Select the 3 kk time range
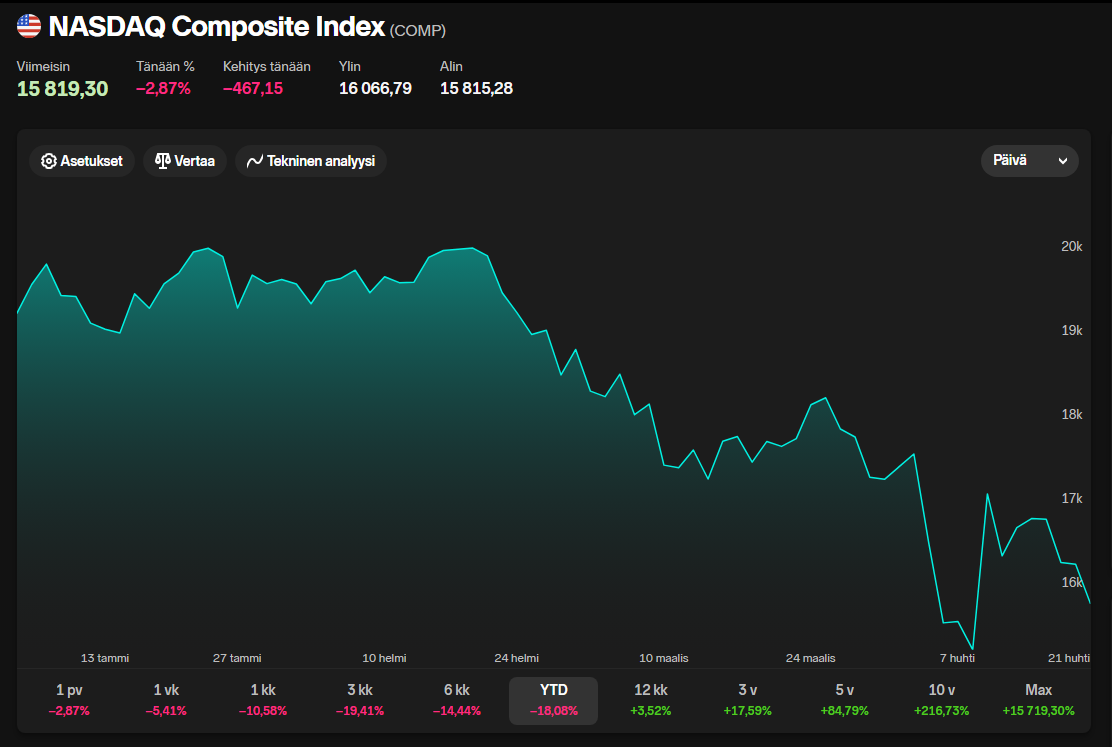Screen dimensions: 1112x747 coord(360,700)
